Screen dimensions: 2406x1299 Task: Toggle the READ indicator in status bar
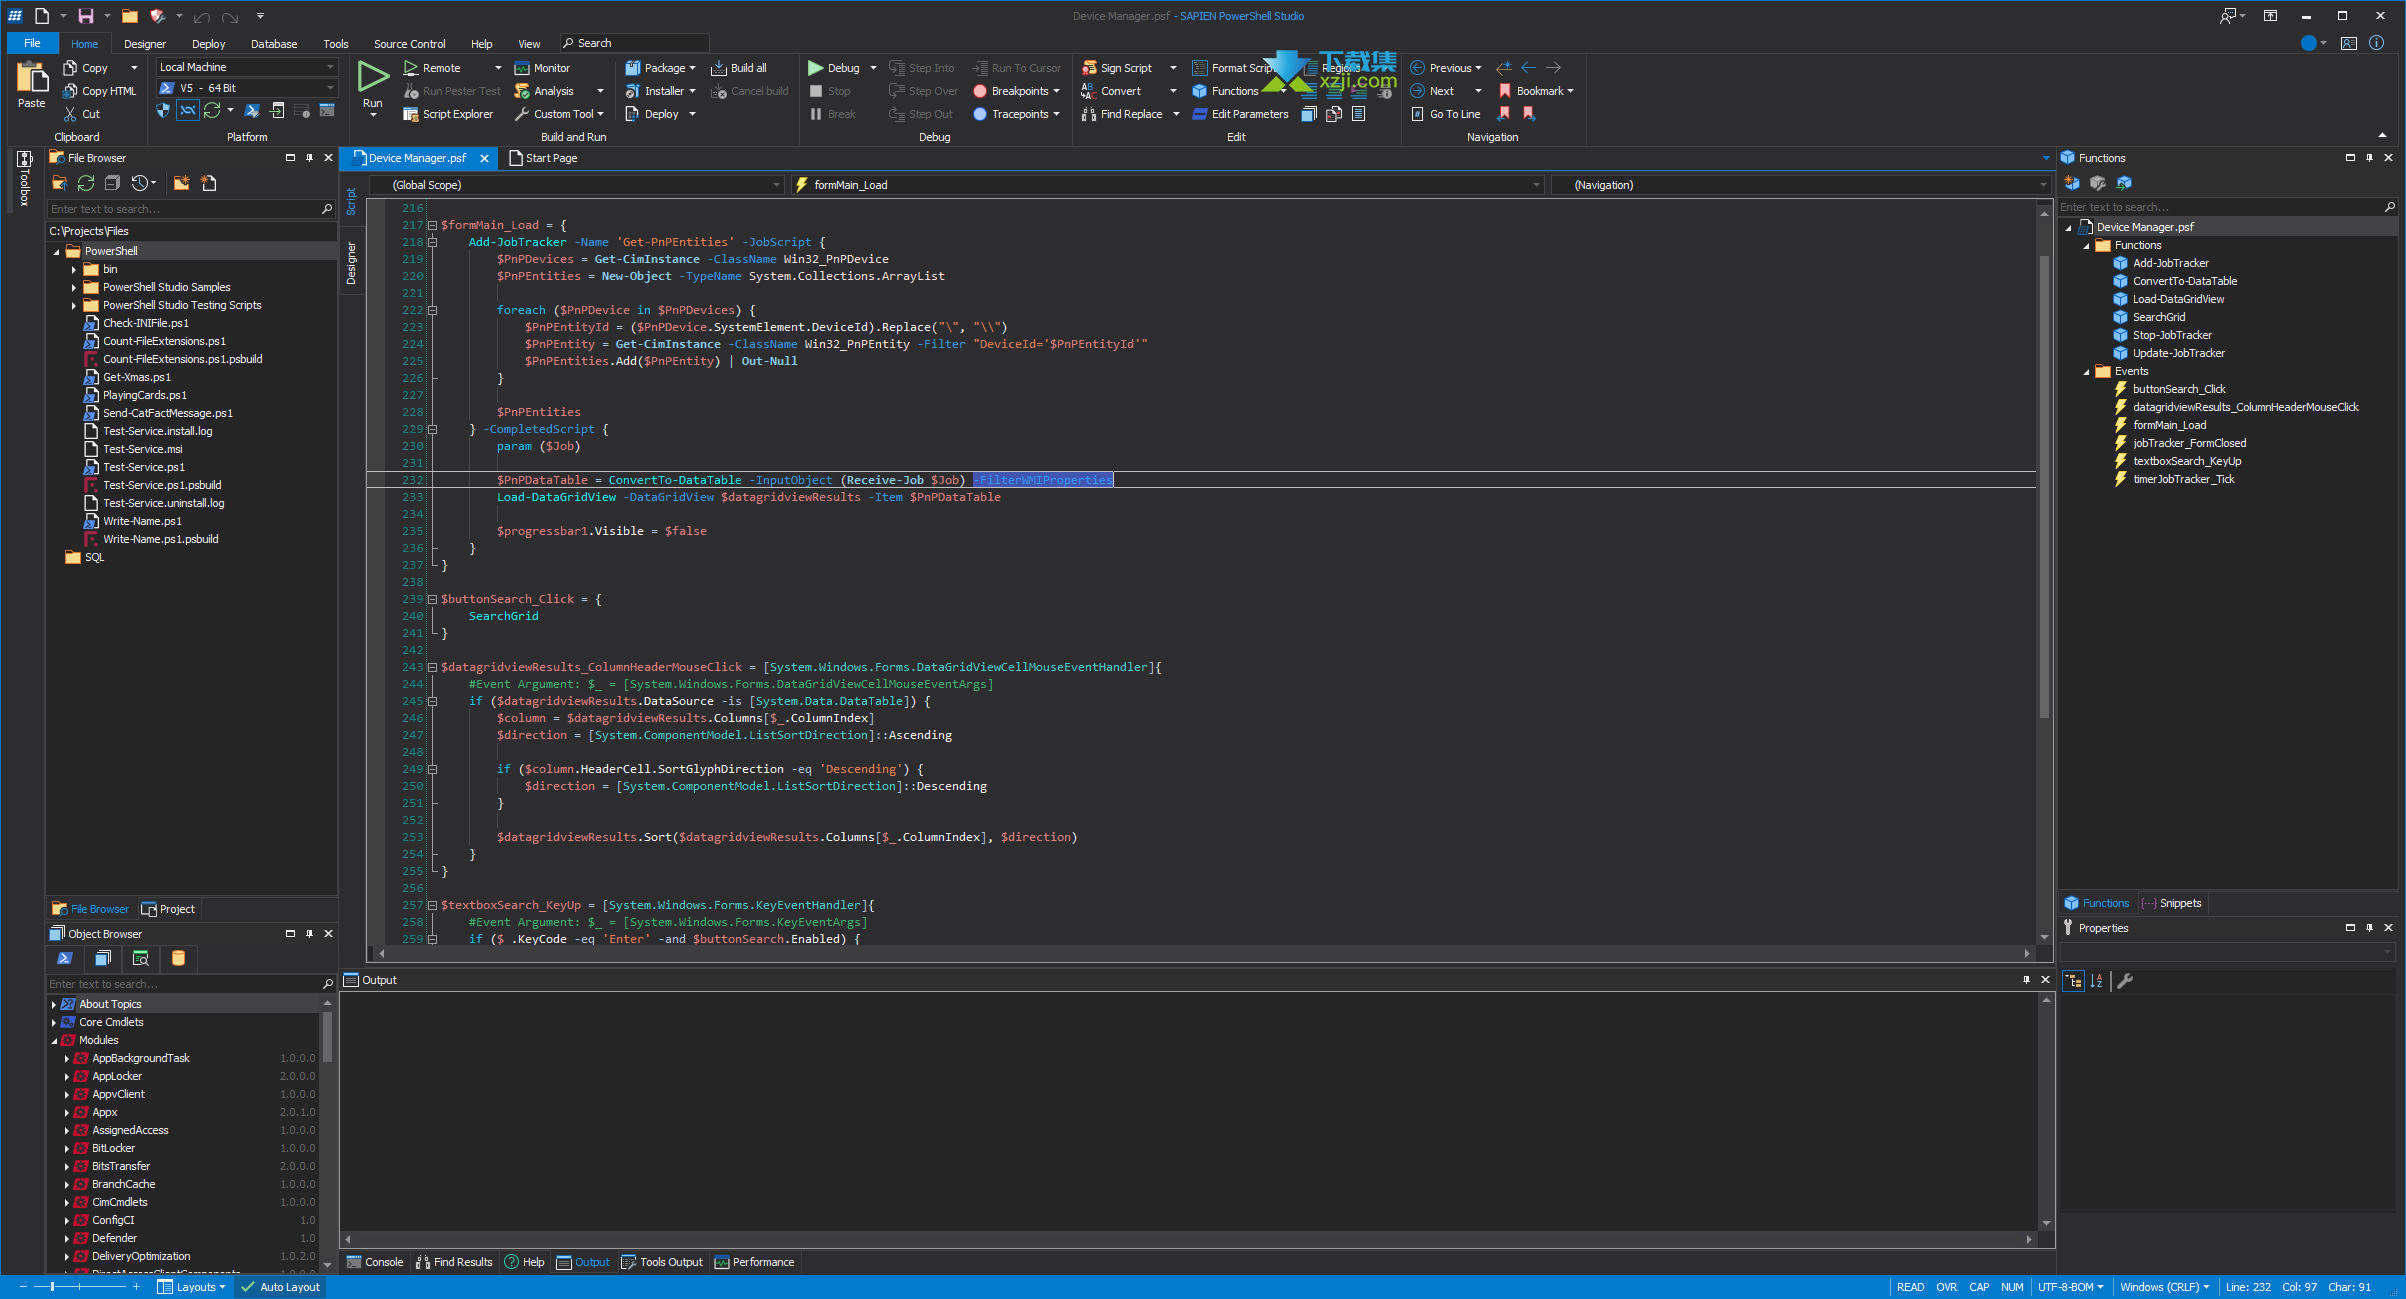click(1910, 1287)
